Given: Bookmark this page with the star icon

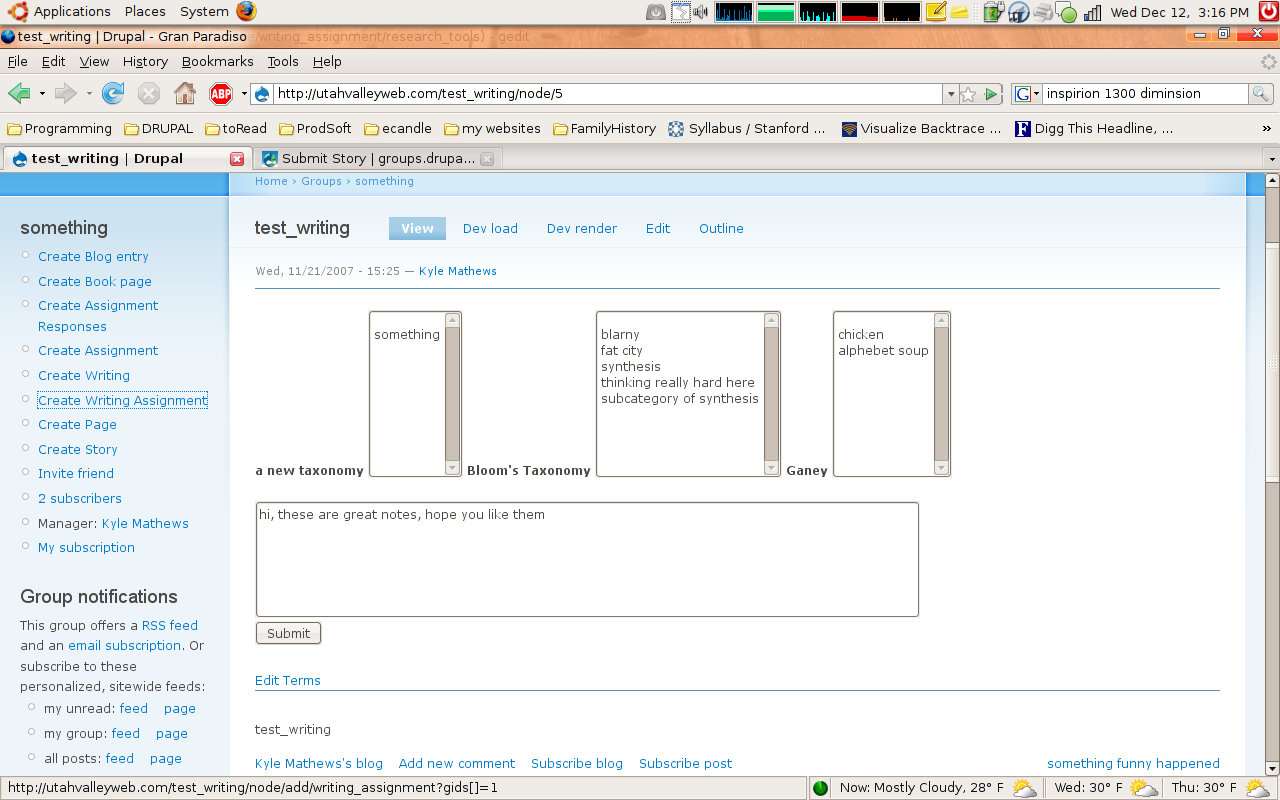Looking at the screenshot, I should [968, 94].
